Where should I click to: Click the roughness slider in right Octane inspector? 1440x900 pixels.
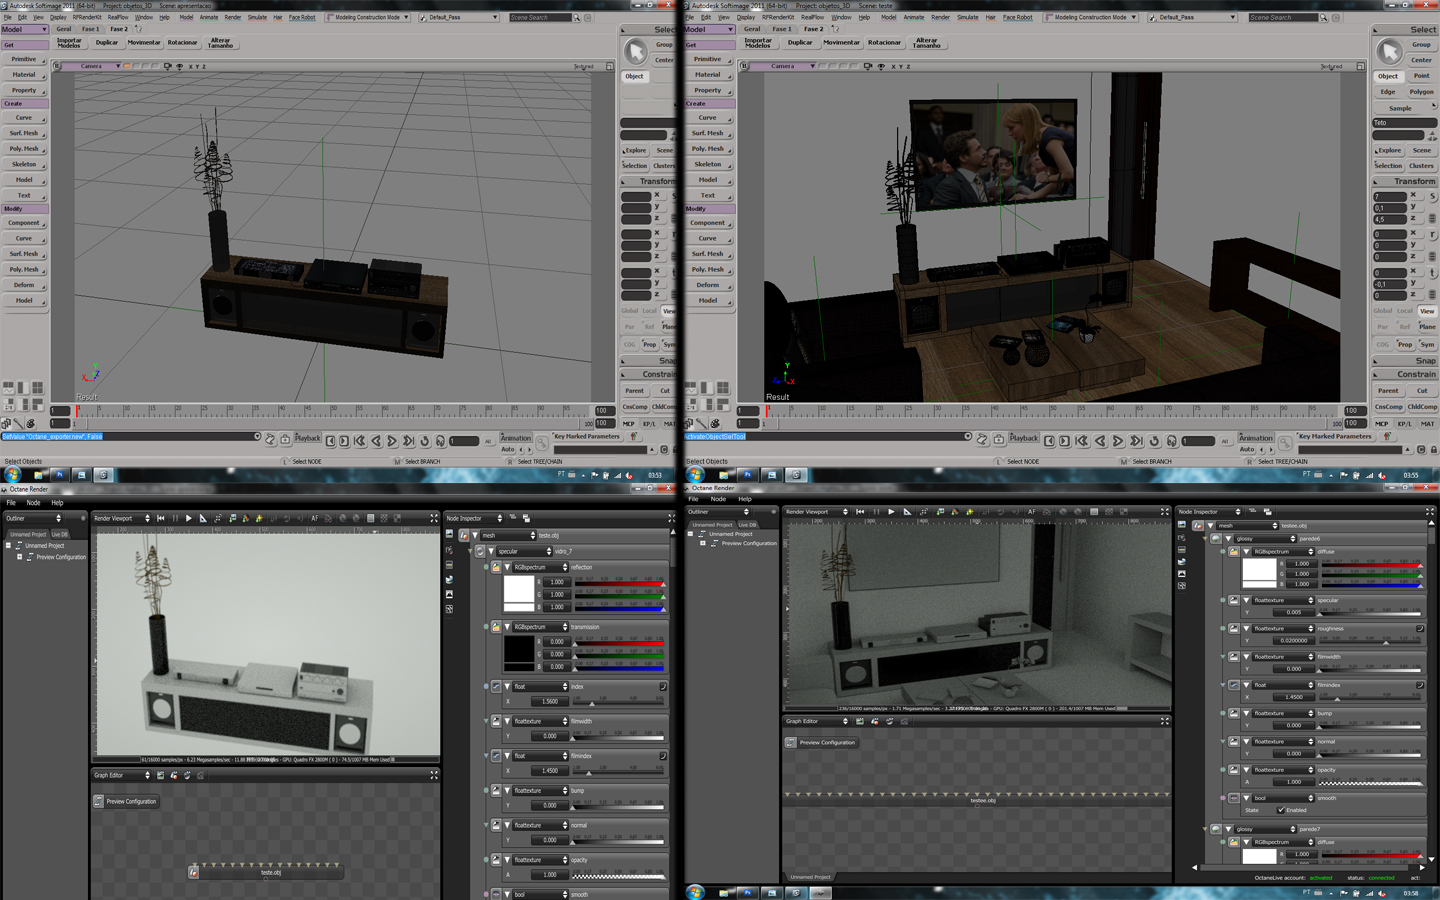click(1372, 640)
